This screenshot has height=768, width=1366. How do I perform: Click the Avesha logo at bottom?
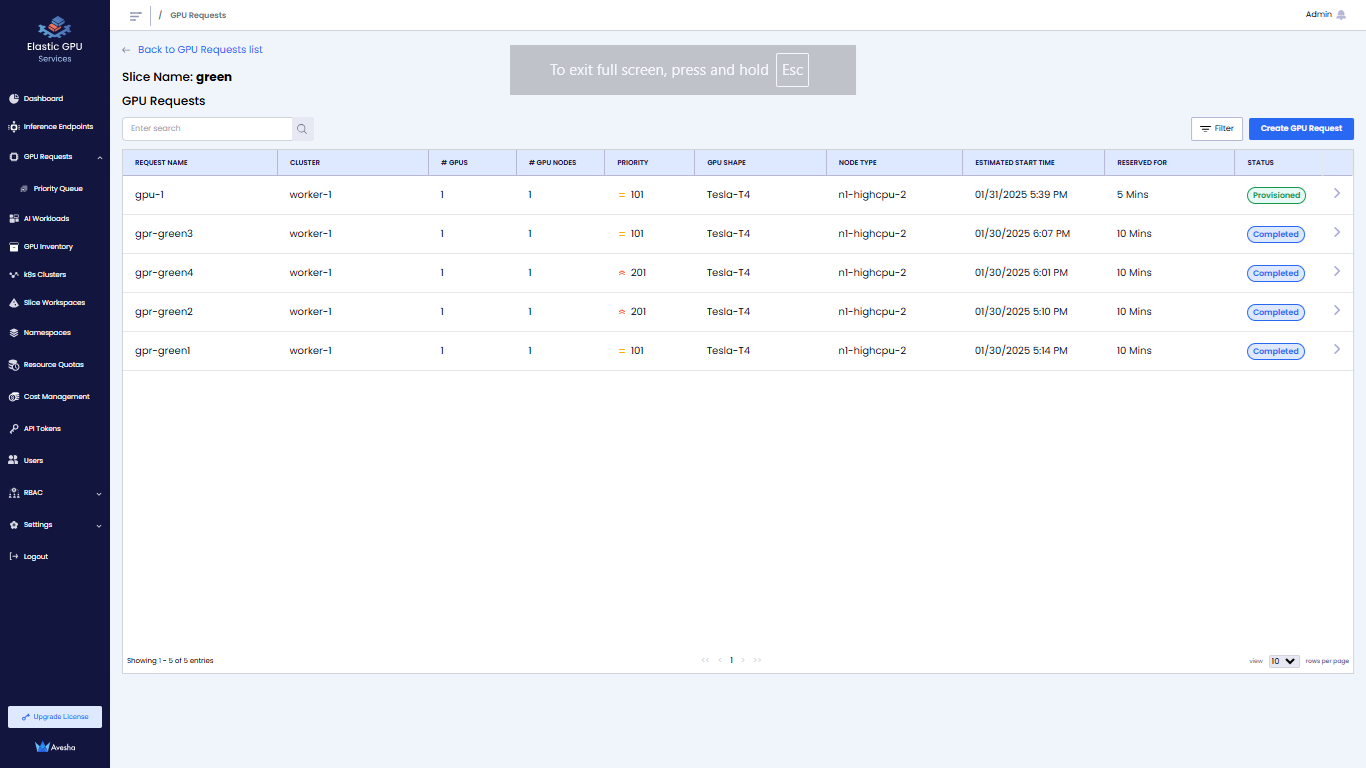55,747
